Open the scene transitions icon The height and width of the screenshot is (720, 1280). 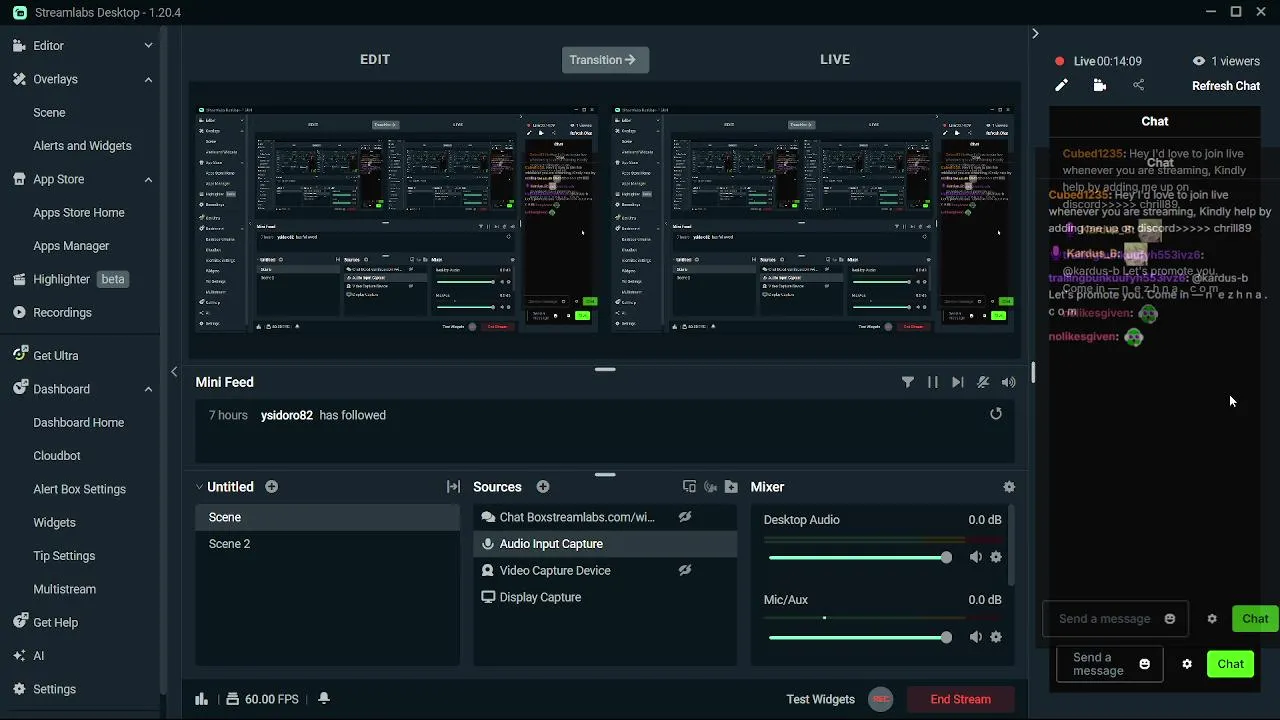453,487
